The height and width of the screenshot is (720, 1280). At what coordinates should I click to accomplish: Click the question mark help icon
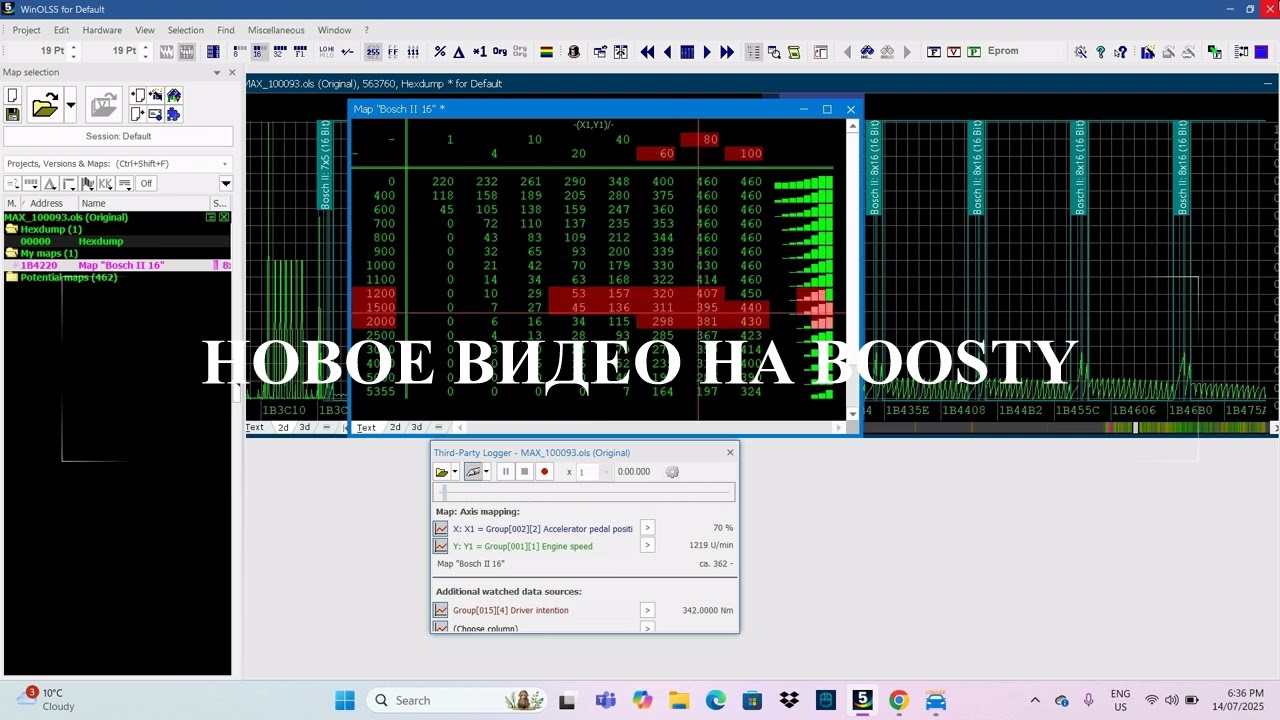coord(1101,52)
